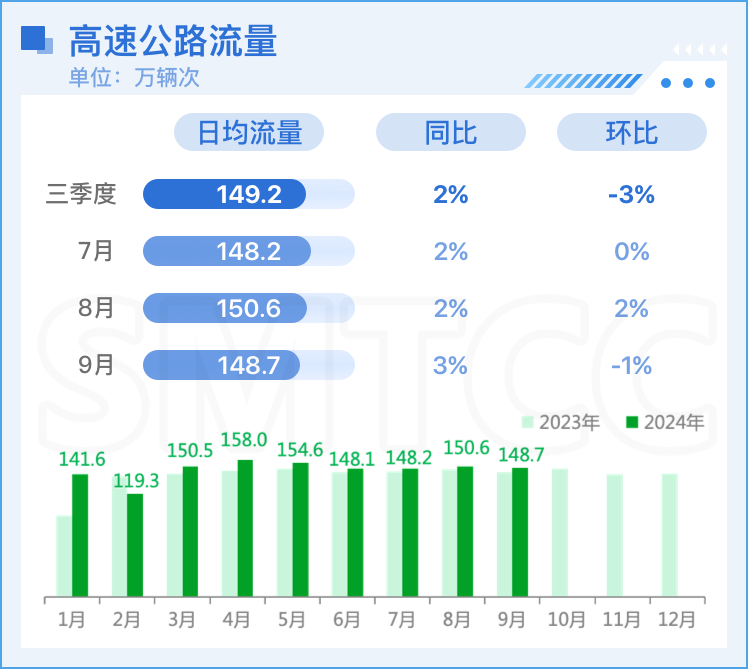Click the 三季度 环比 value -3%

tap(632, 194)
